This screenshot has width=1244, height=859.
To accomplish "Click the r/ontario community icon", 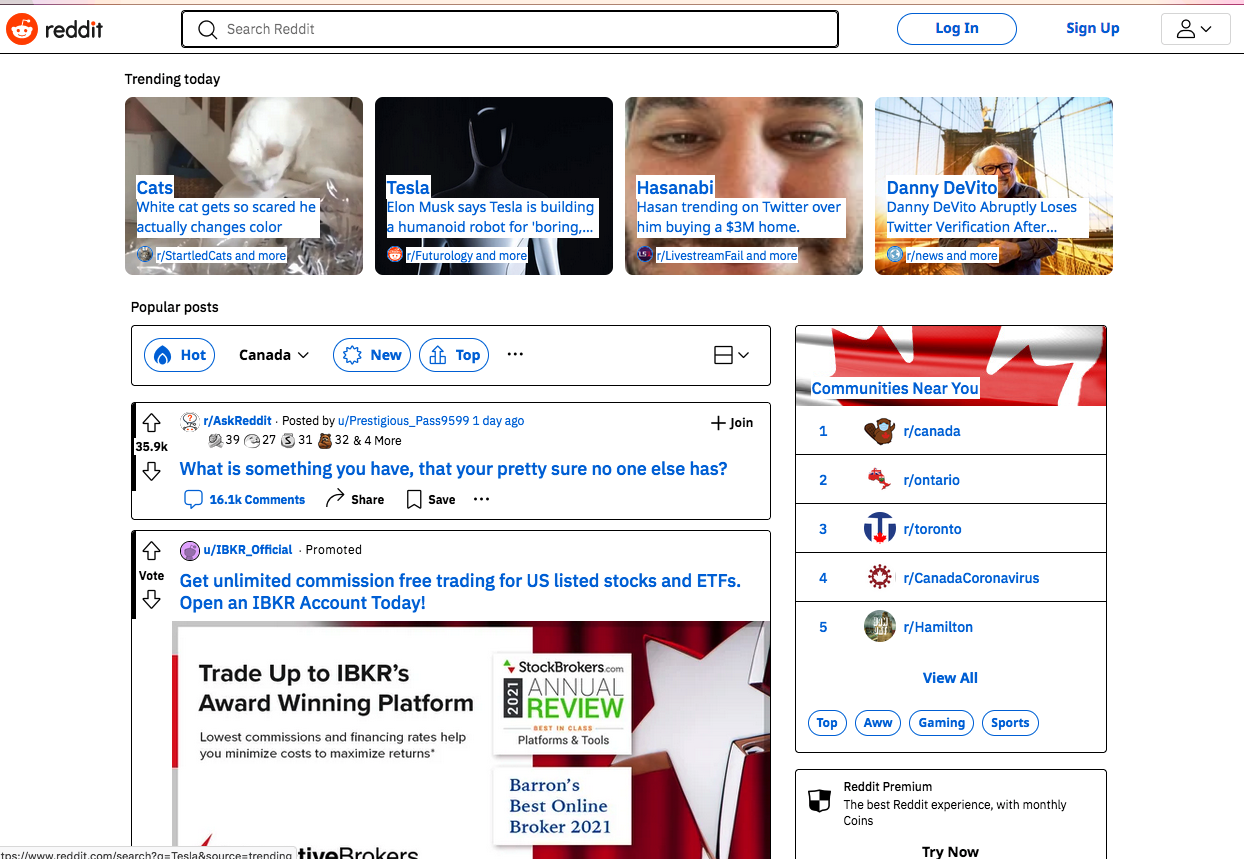I will (879, 480).
